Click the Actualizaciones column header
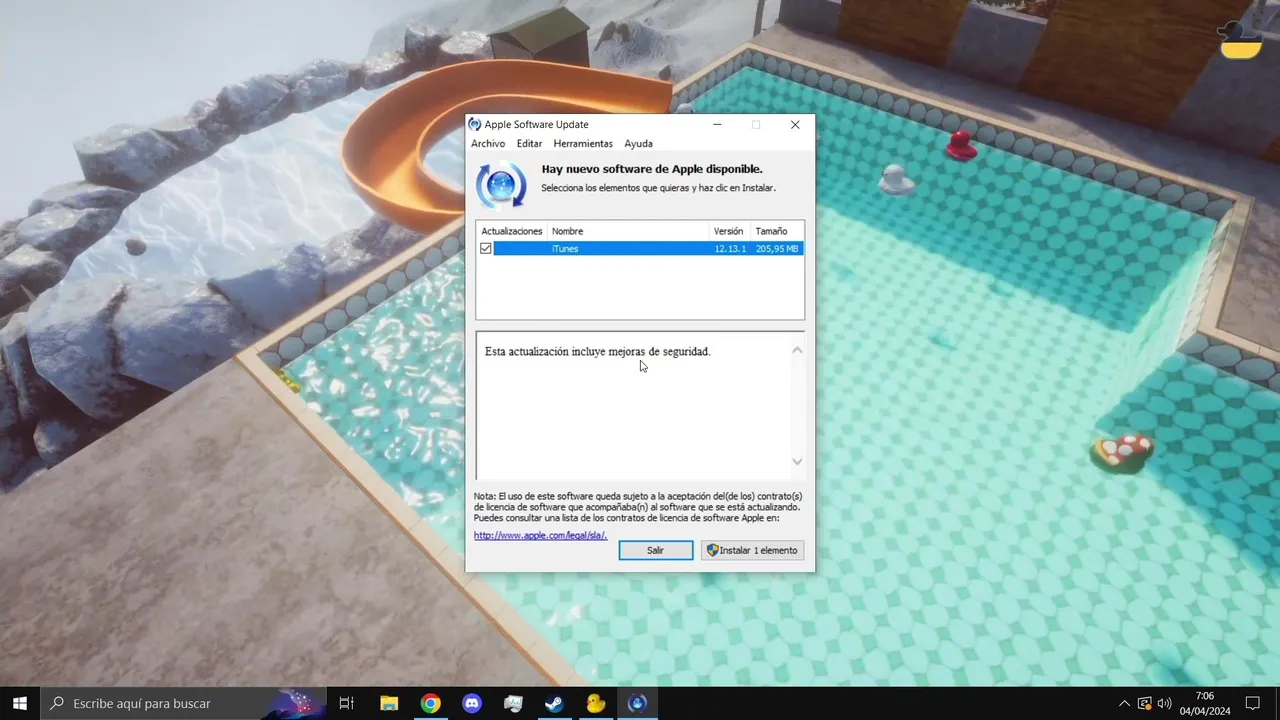This screenshot has width=1280, height=720. (512, 231)
